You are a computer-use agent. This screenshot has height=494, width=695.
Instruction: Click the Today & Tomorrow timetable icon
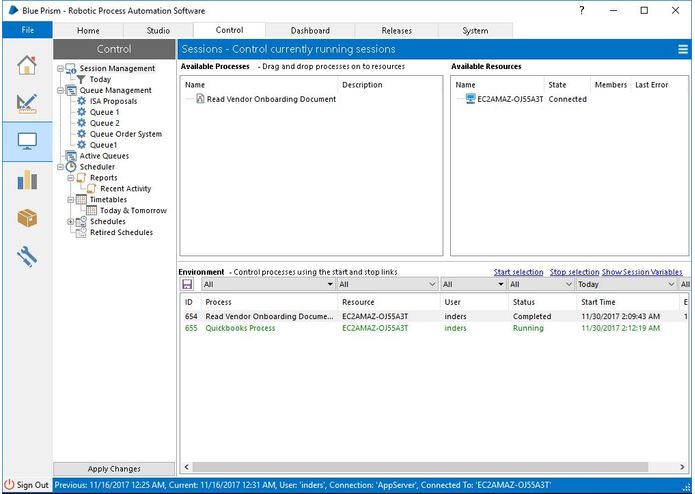click(x=91, y=210)
